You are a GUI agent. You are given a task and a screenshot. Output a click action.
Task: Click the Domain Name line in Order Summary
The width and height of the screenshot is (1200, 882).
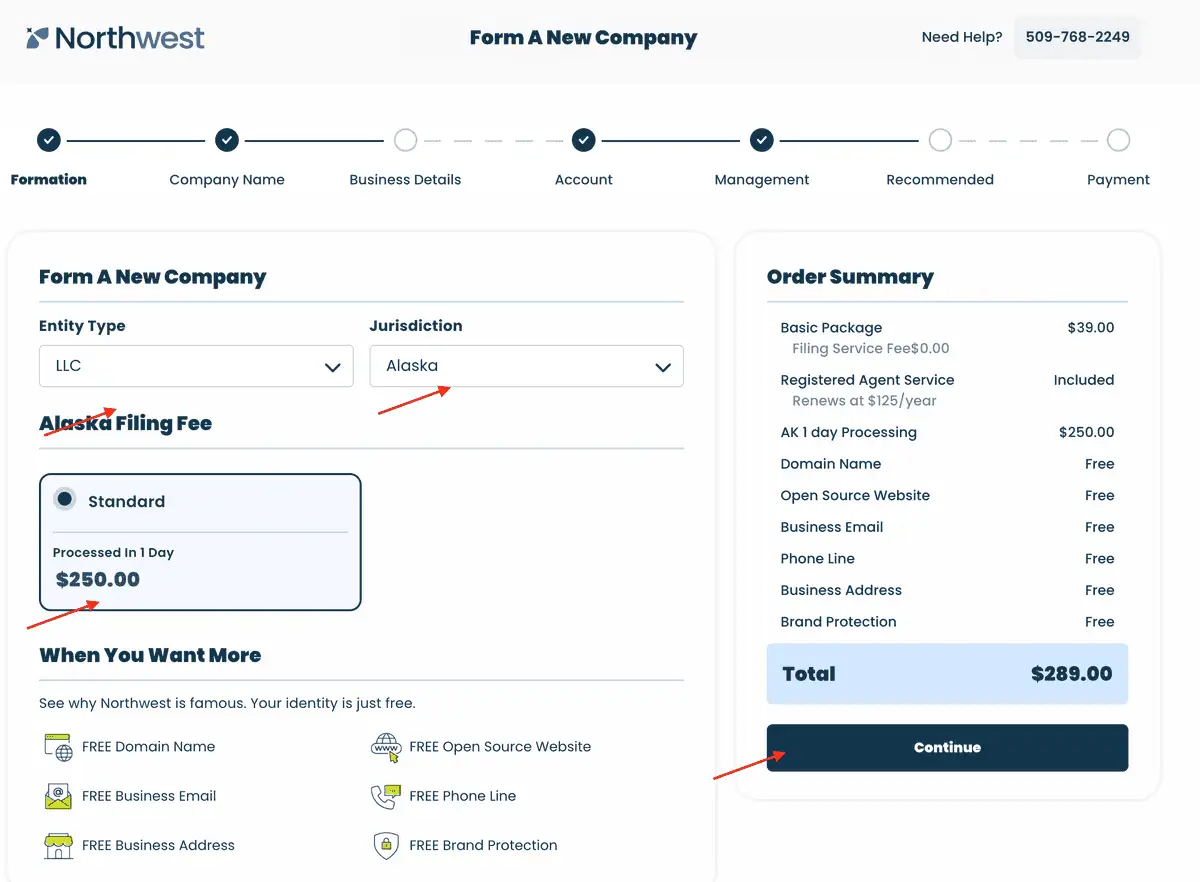[x=831, y=464]
